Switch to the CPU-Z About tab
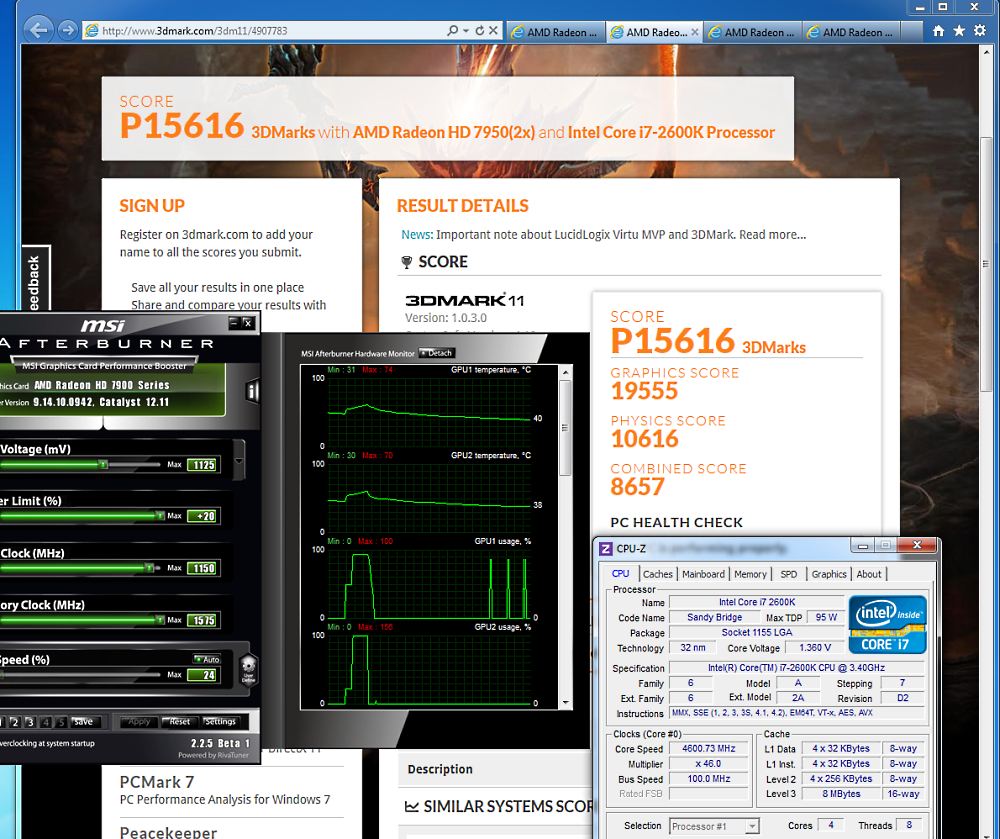 click(869, 574)
